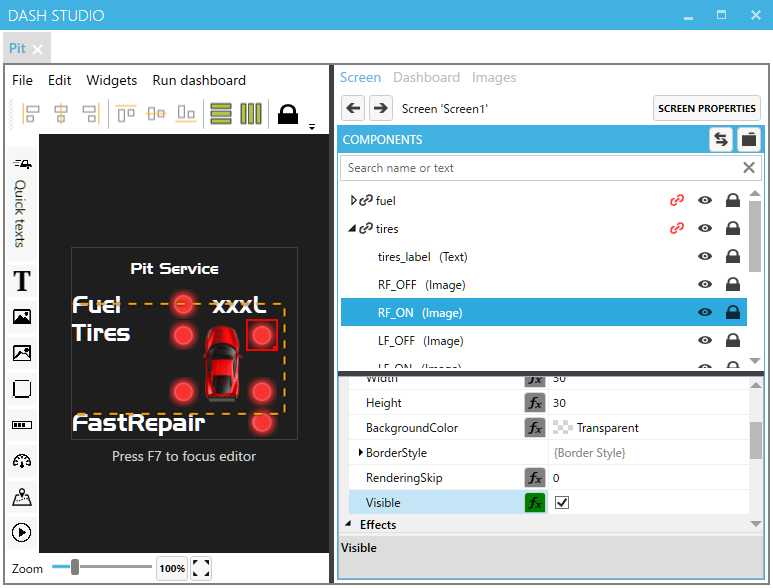The height and width of the screenshot is (588, 773).
Task: Click the zoom slider handle
Action: point(75,567)
